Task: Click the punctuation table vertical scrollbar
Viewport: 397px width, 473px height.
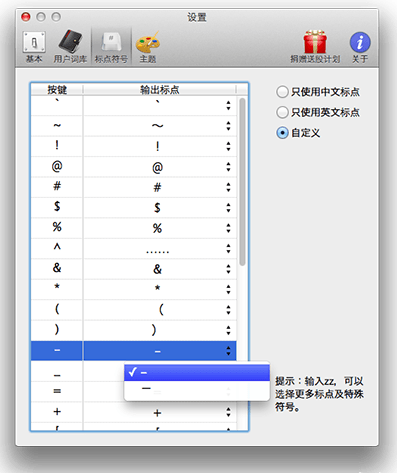Action: 242,182
